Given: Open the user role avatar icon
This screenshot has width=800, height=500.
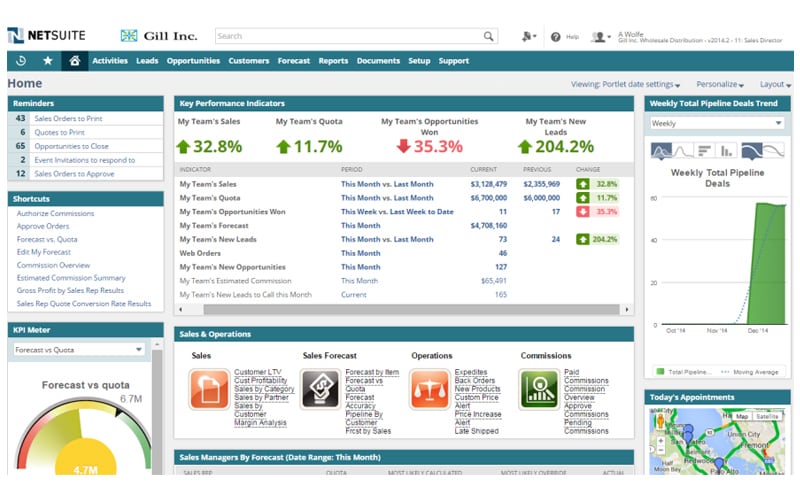Looking at the screenshot, I should pyautogui.click(x=600, y=37).
